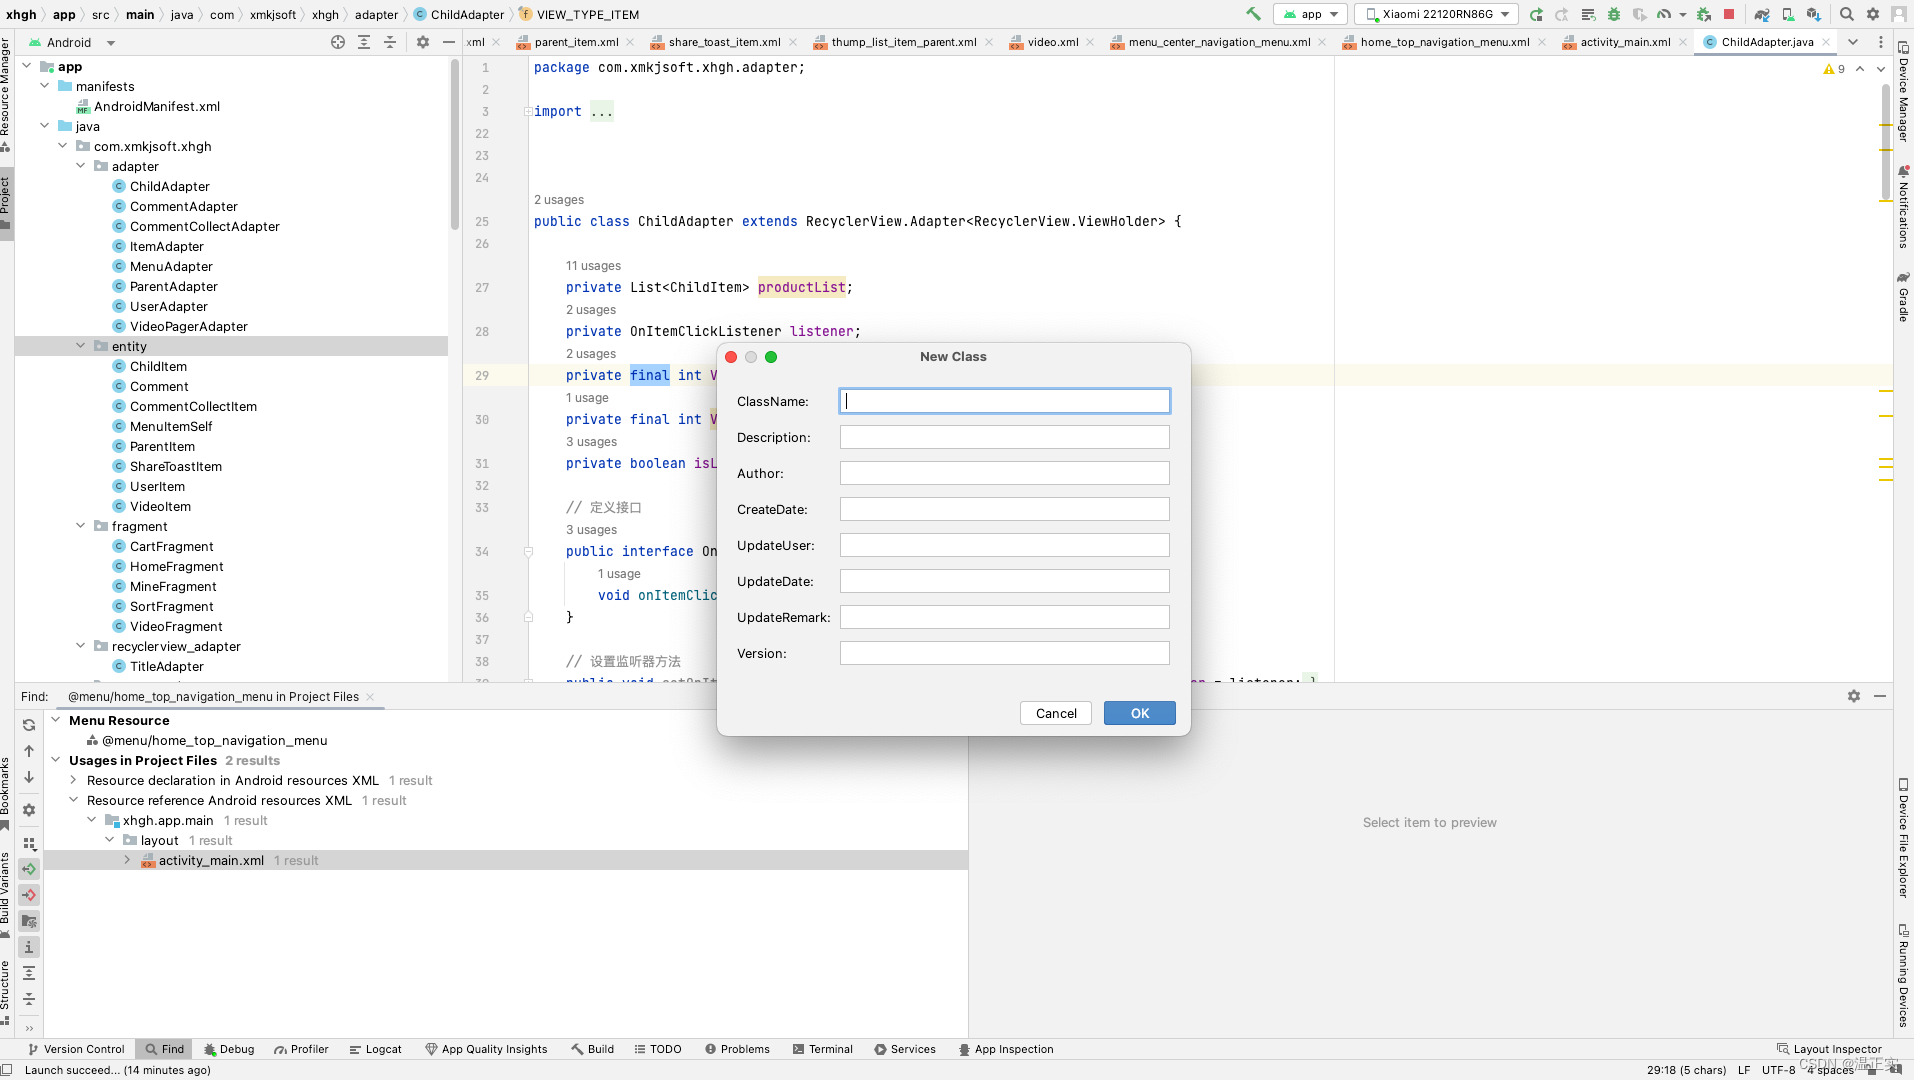Screen dimensions: 1914x1080
Task: Sync project with Gradle files icon
Action: pyautogui.click(x=1762, y=14)
